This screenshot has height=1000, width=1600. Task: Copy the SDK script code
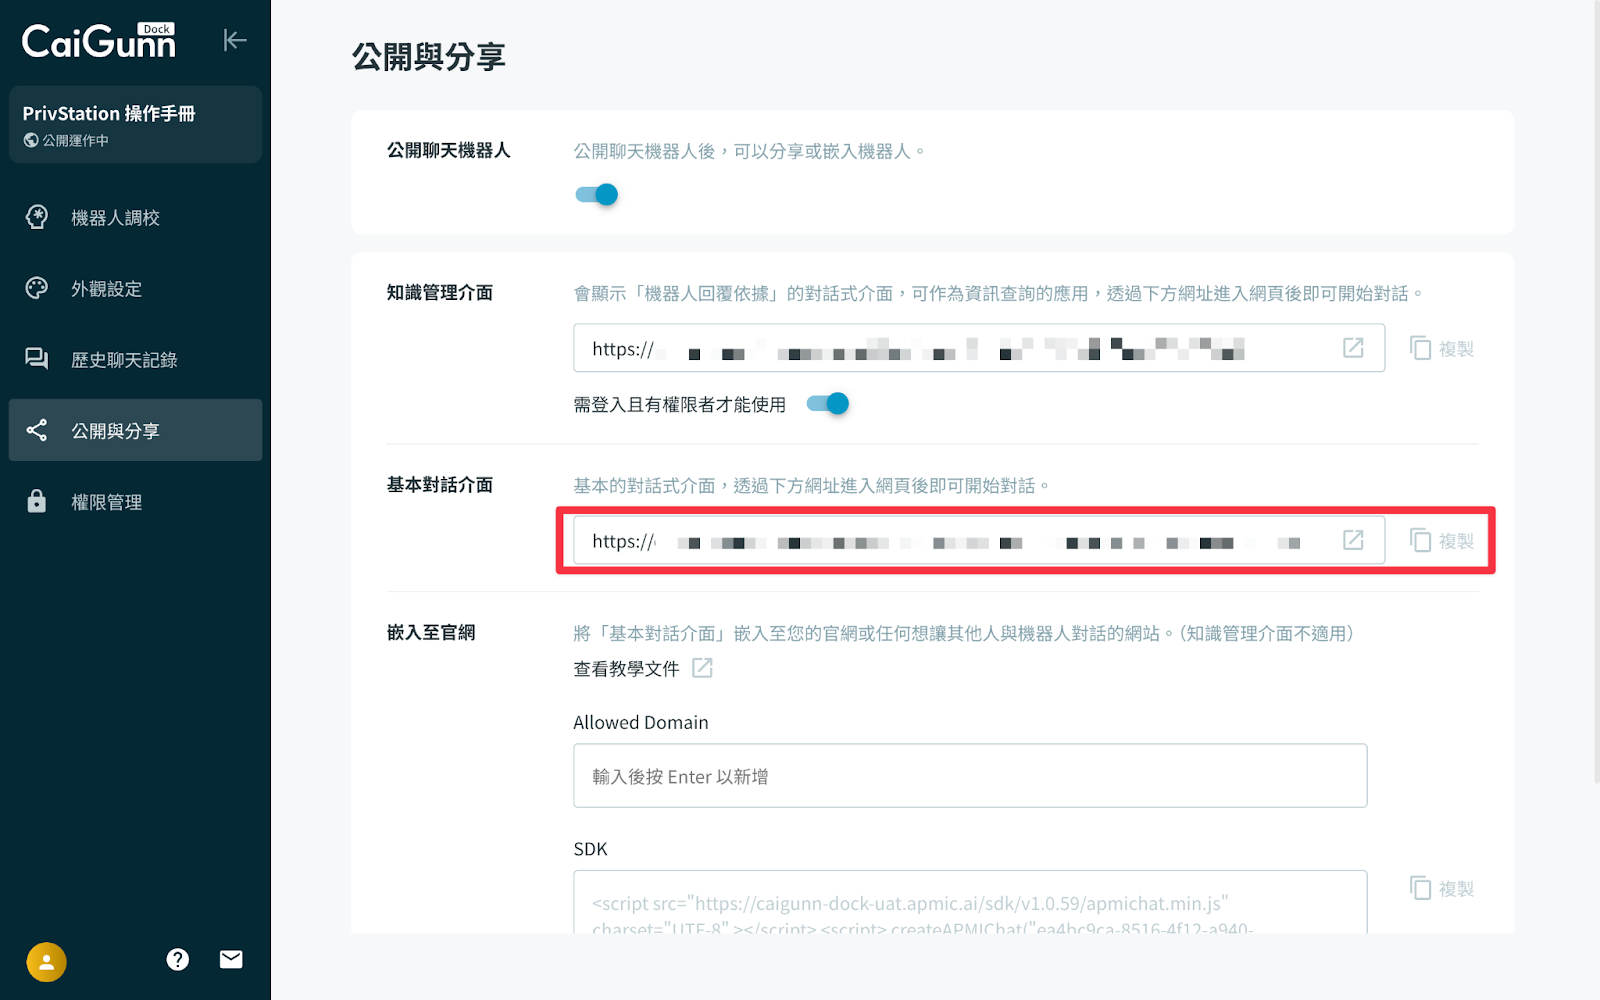click(x=1442, y=888)
